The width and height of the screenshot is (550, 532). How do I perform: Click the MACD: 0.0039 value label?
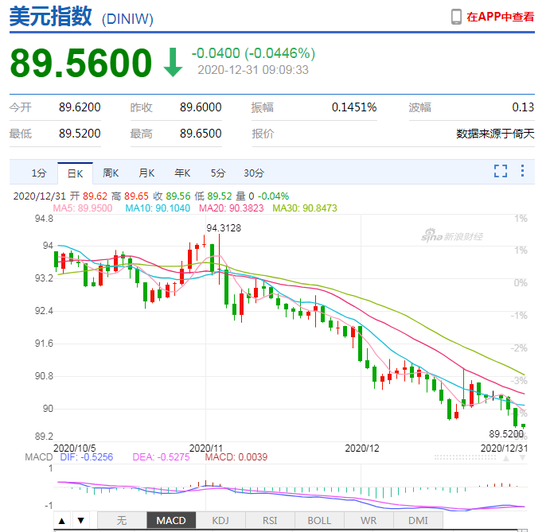tap(236, 457)
